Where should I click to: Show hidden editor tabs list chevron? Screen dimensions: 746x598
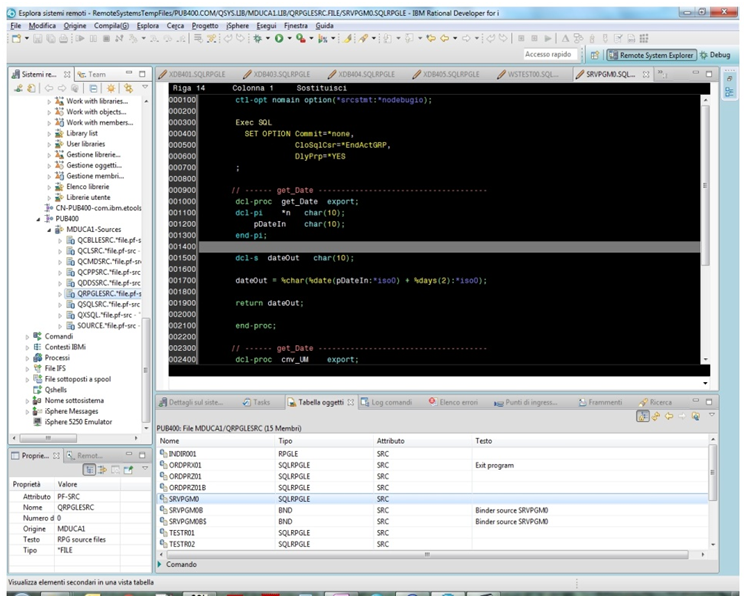tap(661, 75)
